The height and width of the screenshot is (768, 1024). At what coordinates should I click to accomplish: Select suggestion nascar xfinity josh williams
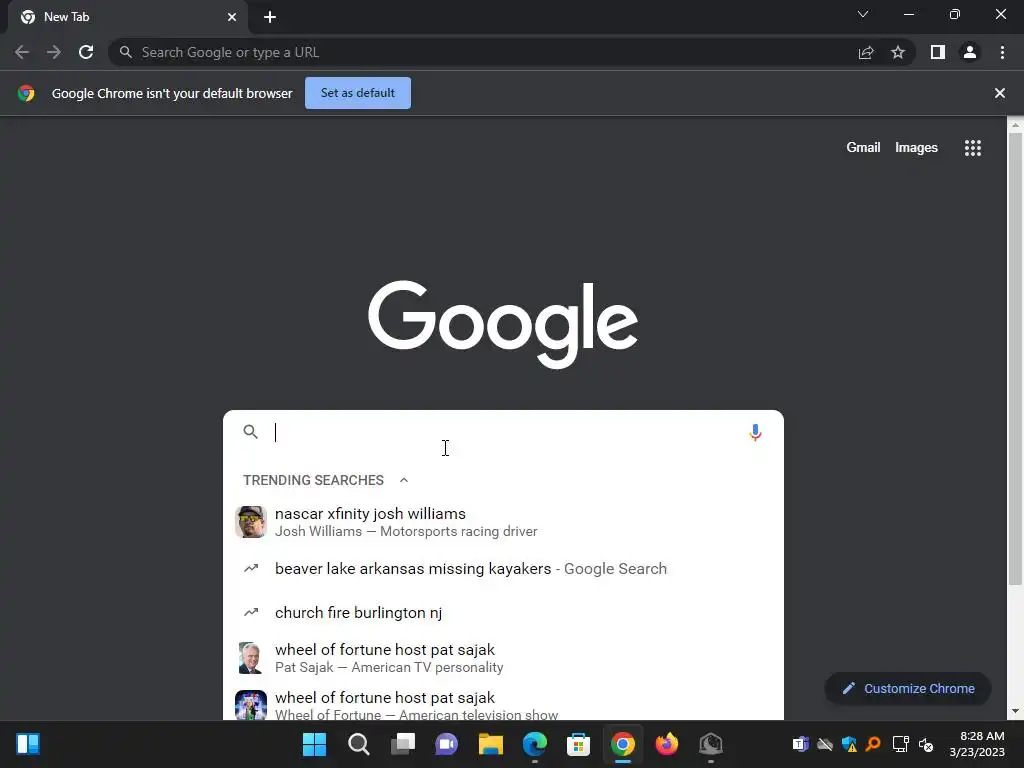(x=503, y=522)
